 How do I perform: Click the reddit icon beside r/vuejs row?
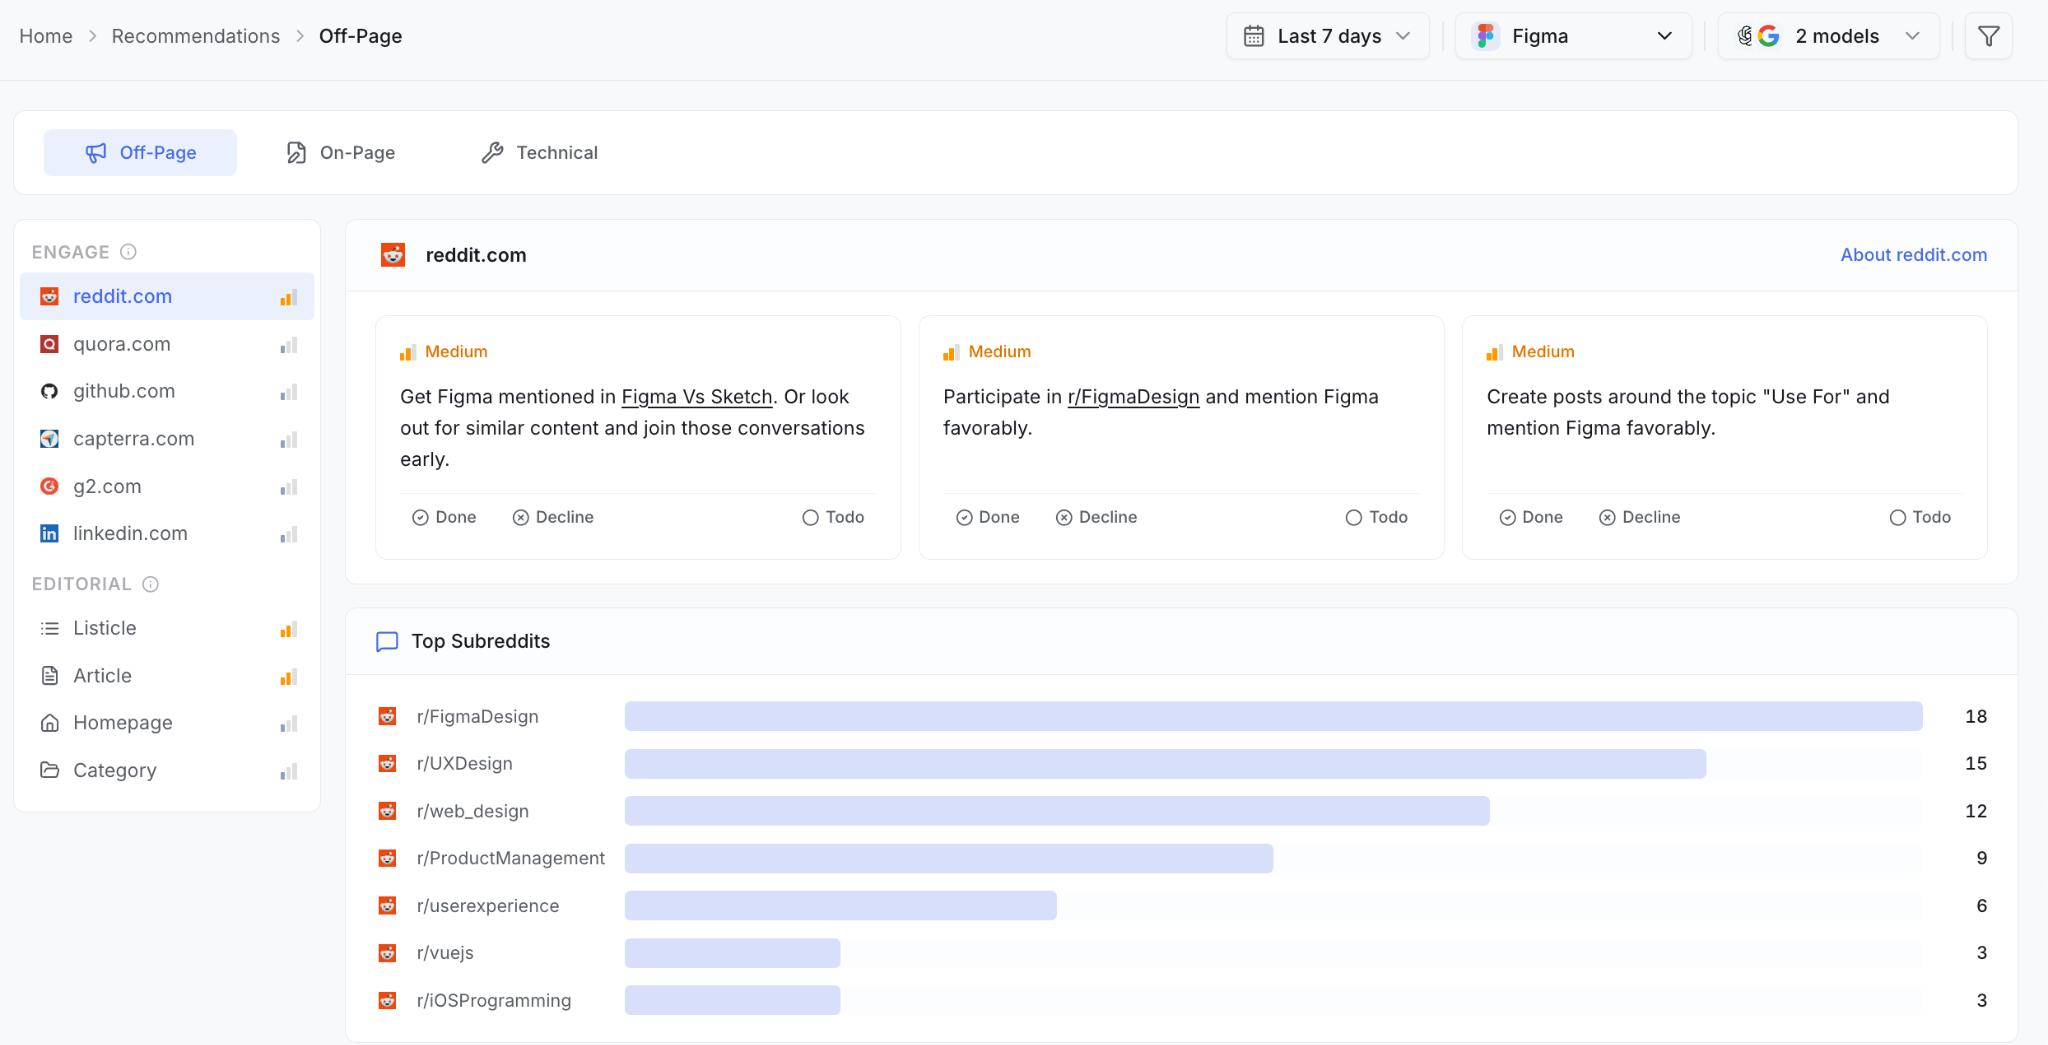[387, 953]
